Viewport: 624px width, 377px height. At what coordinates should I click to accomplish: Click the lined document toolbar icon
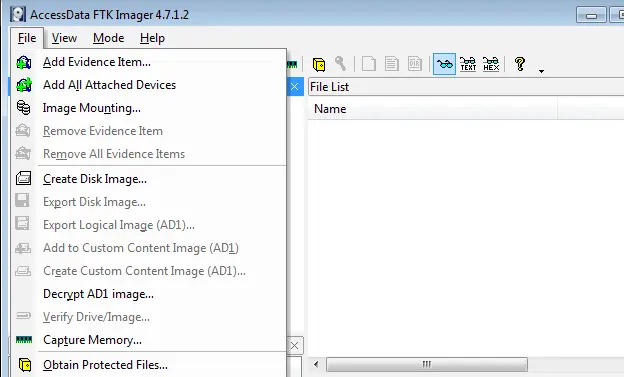pos(392,64)
